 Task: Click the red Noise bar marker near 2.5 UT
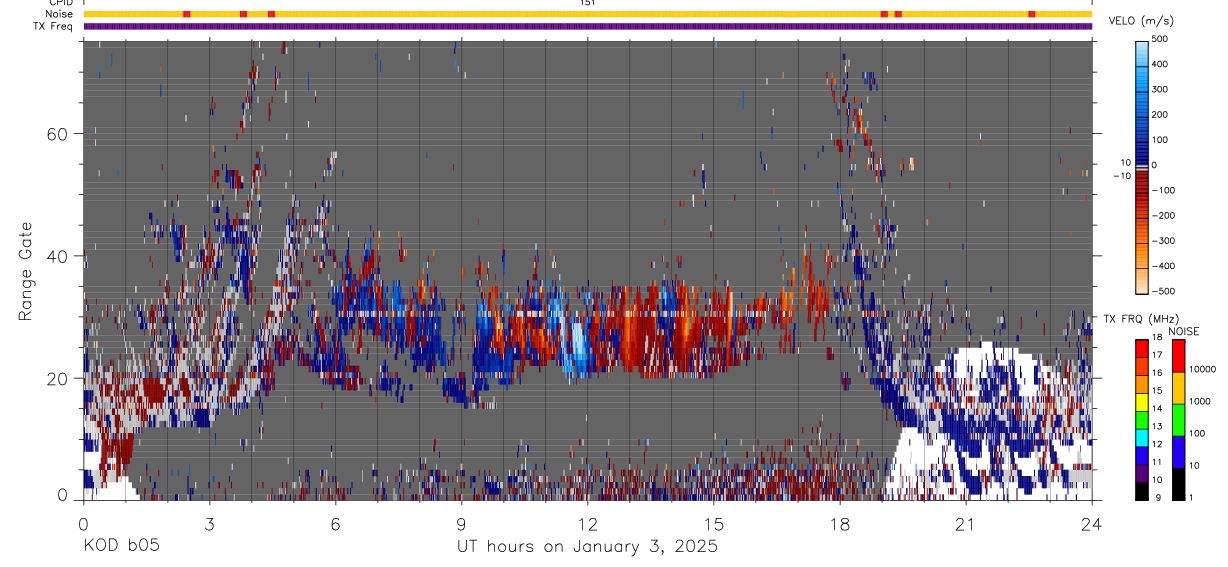pos(187,14)
